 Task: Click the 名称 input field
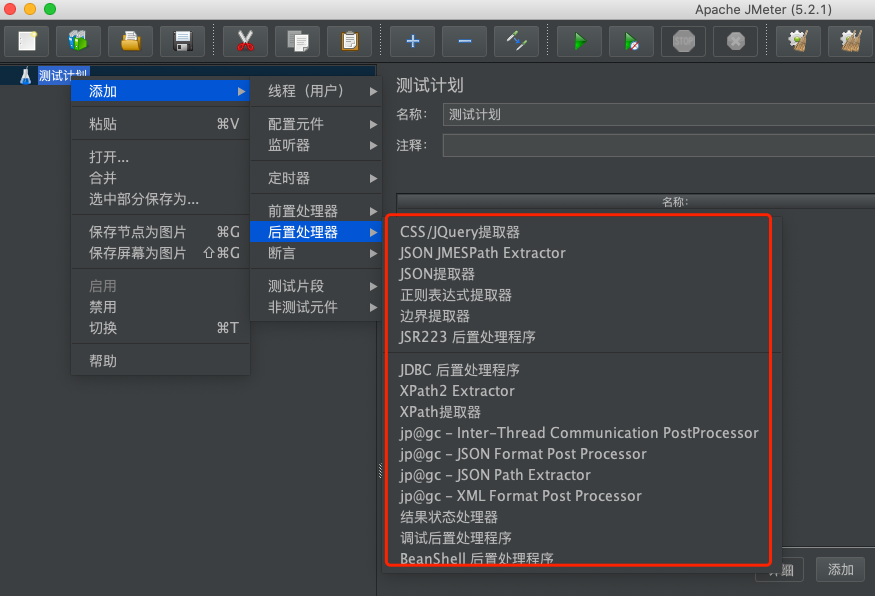coord(659,114)
